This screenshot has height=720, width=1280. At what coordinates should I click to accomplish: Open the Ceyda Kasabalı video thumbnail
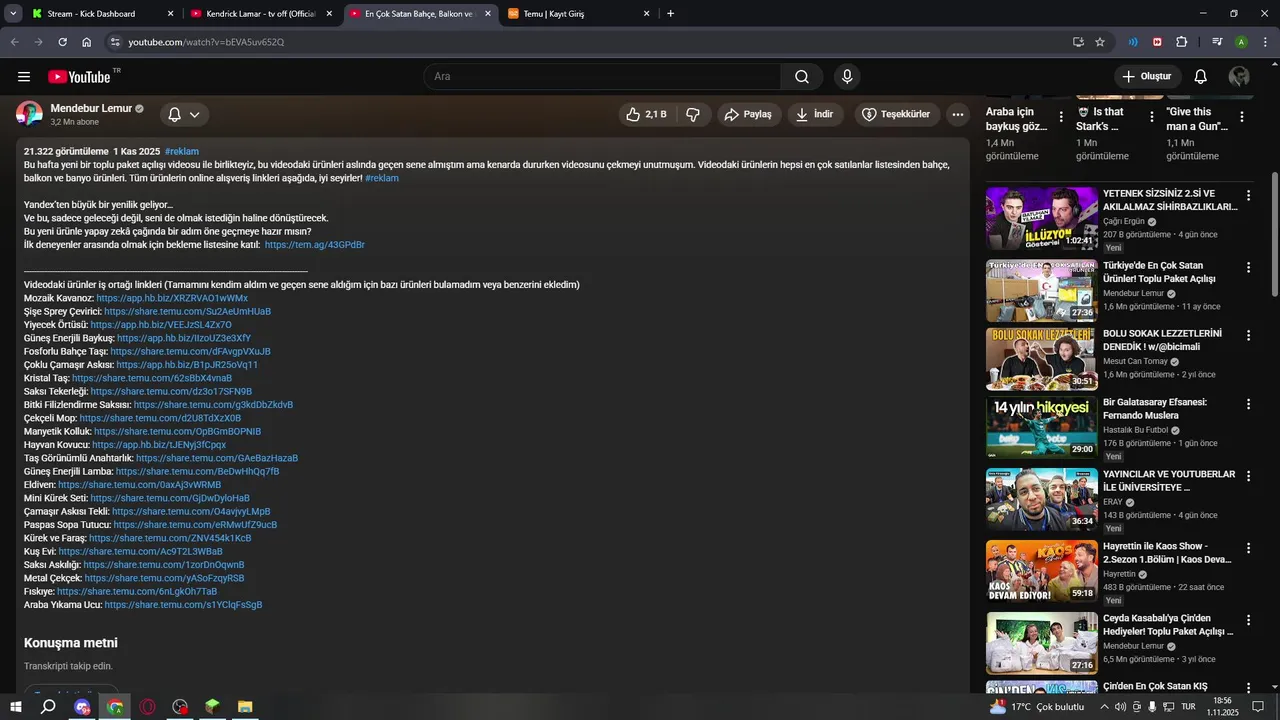(1041, 643)
